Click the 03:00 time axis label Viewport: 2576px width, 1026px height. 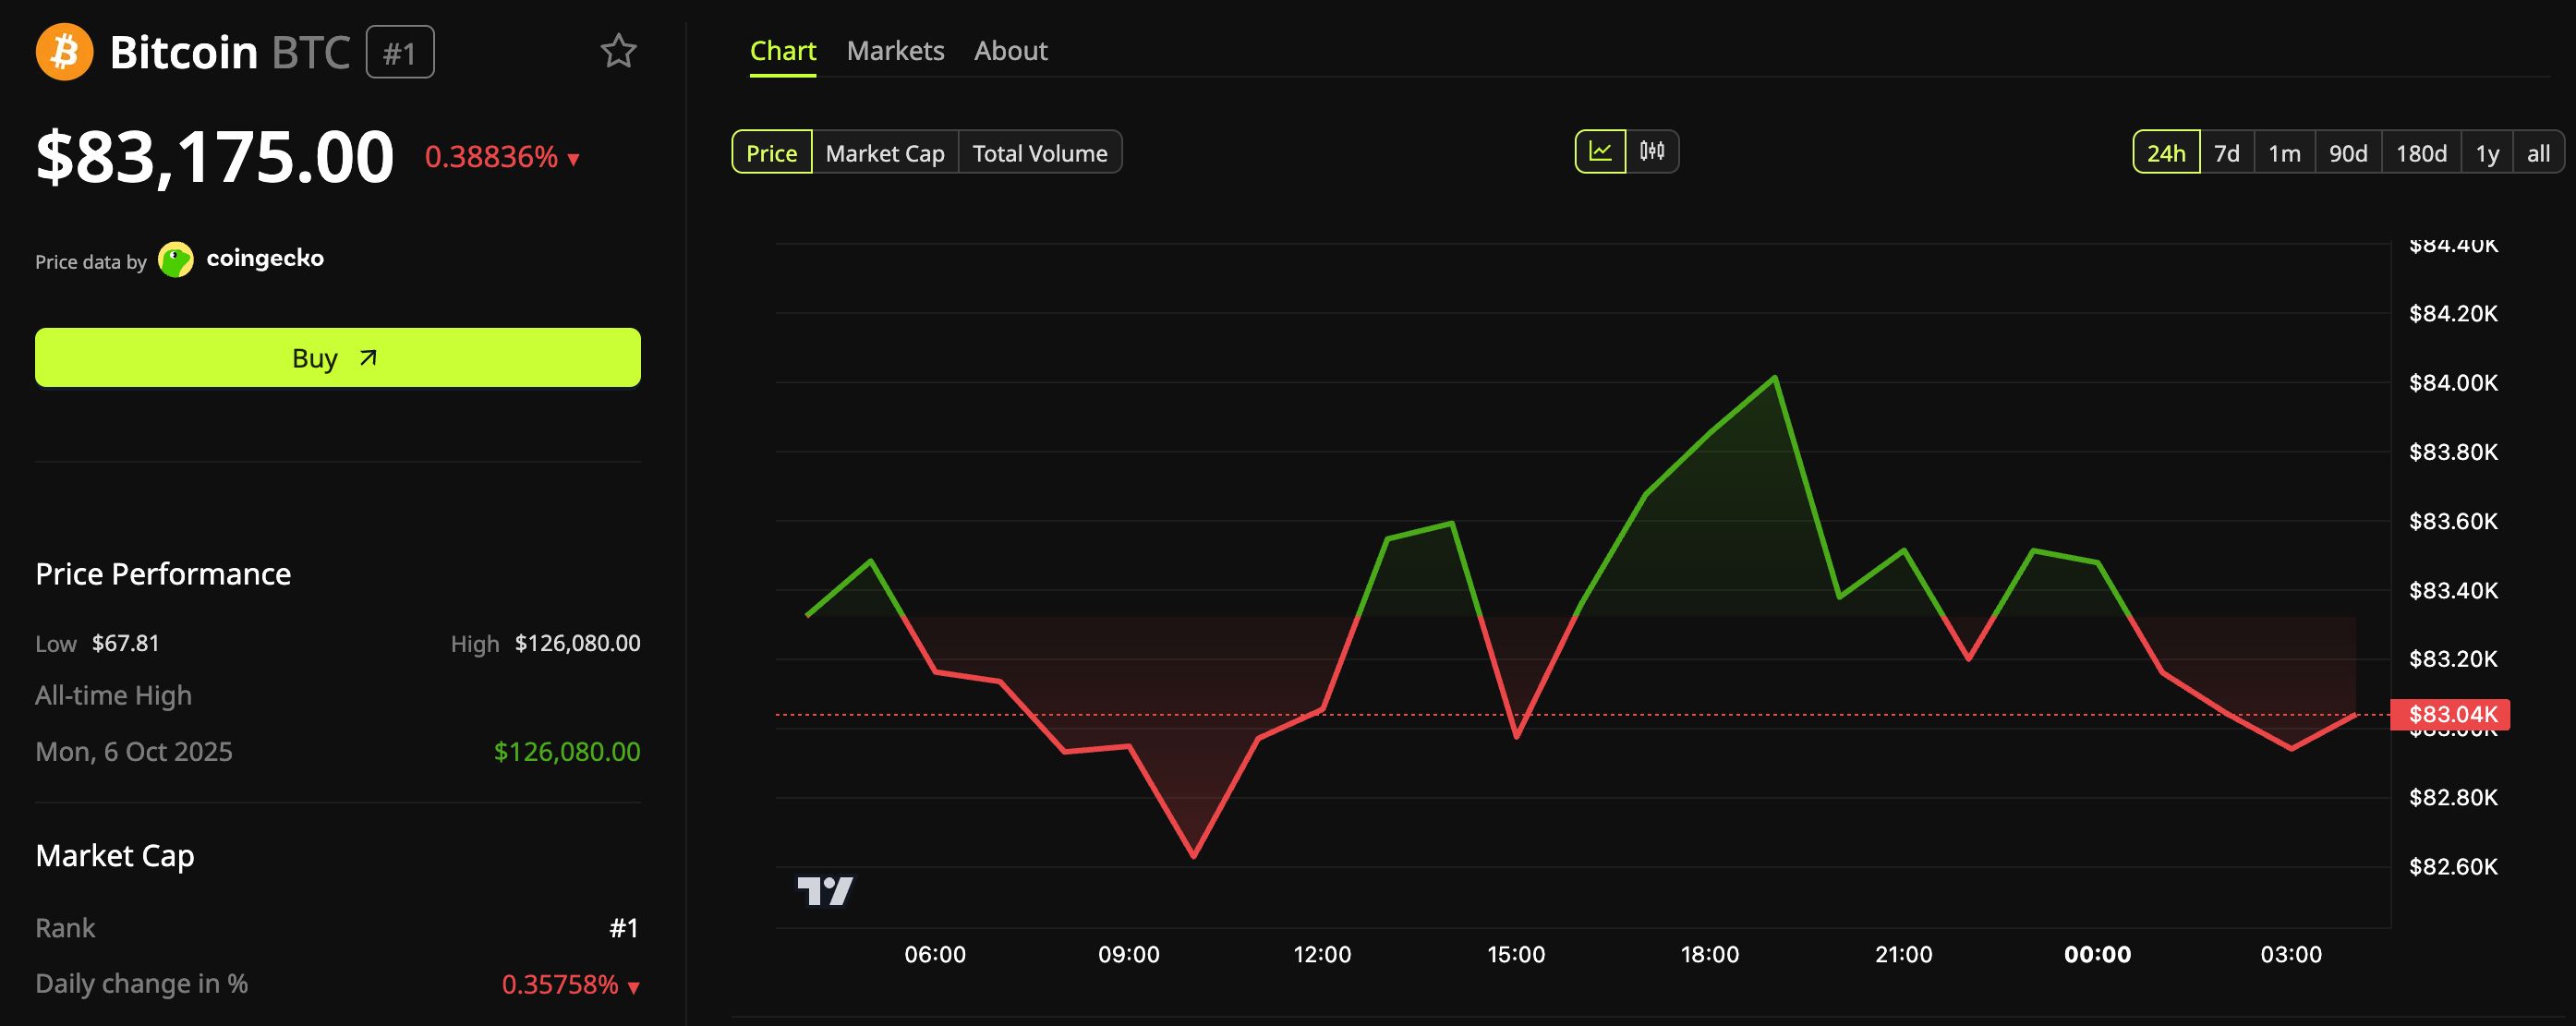(x=2291, y=954)
